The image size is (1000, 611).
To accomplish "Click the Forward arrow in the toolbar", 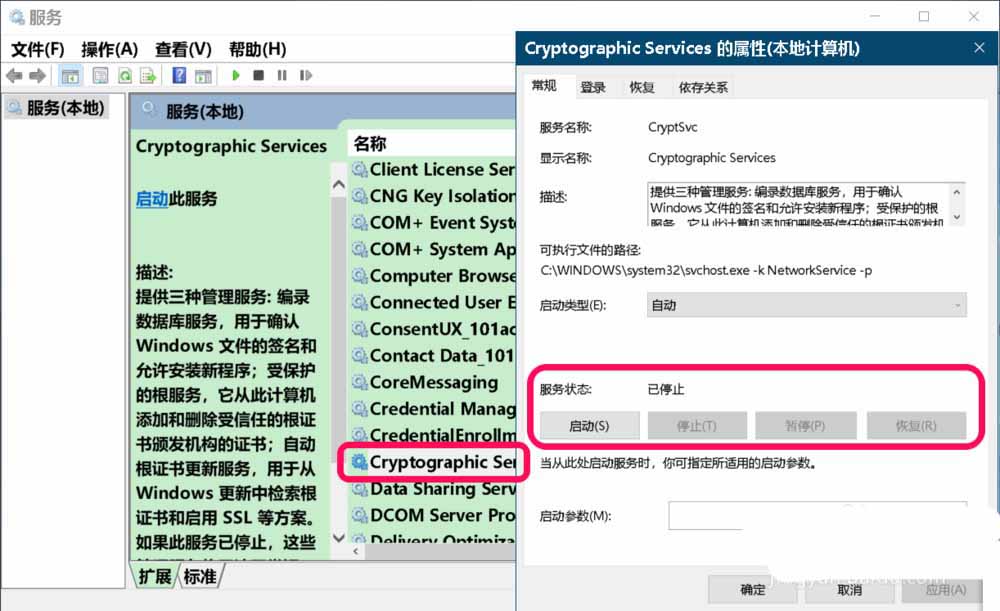I will click(x=38, y=76).
